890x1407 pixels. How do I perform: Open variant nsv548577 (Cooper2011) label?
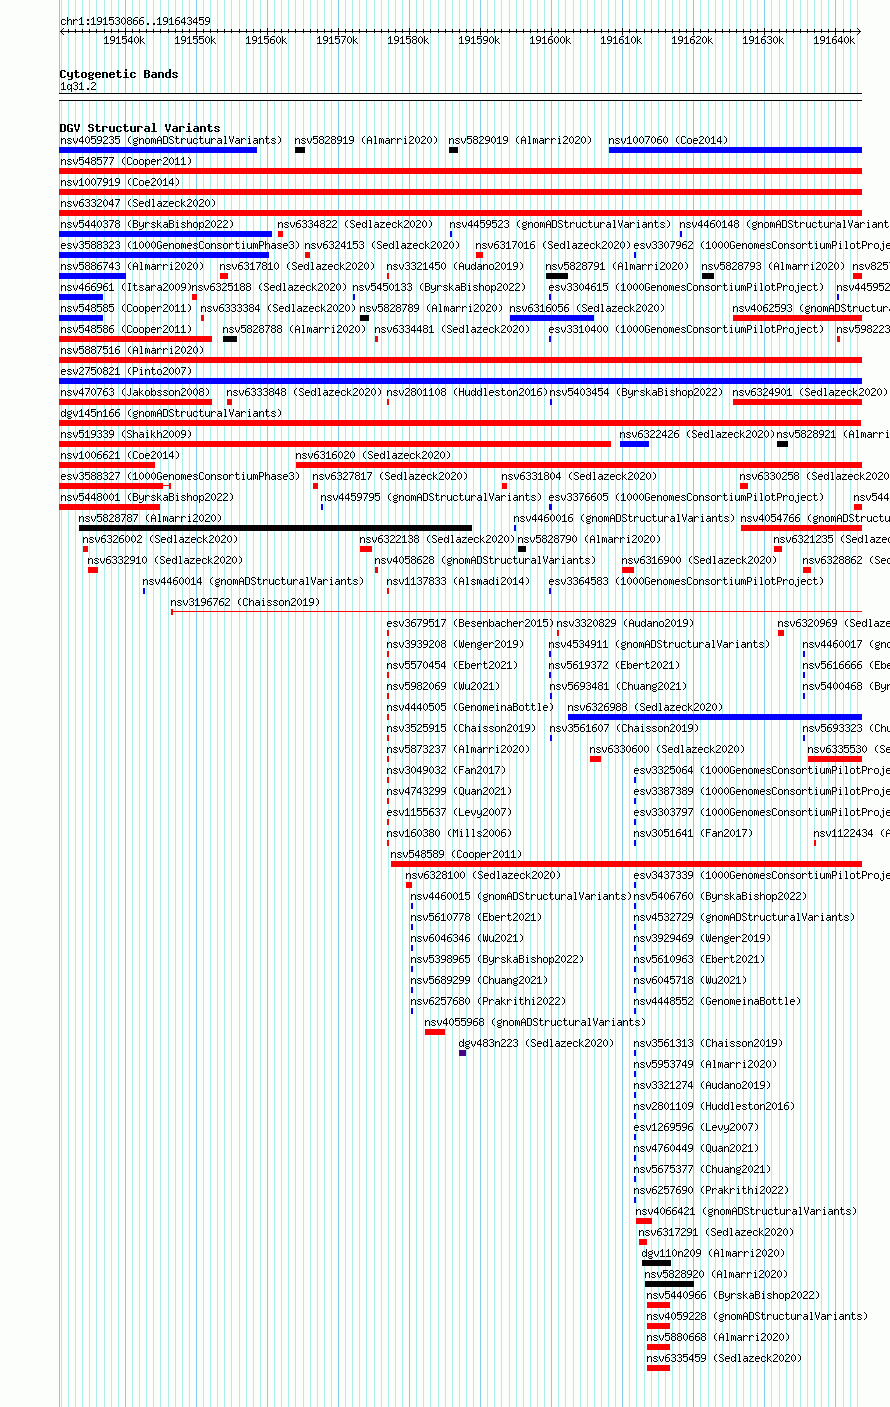point(126,161)
